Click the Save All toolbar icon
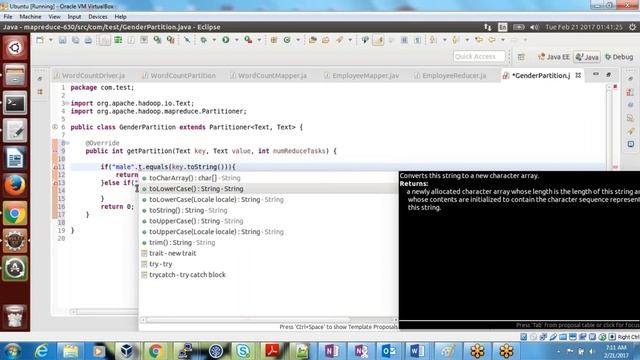This screenshot has width=640, height=360. pos(76,40)
